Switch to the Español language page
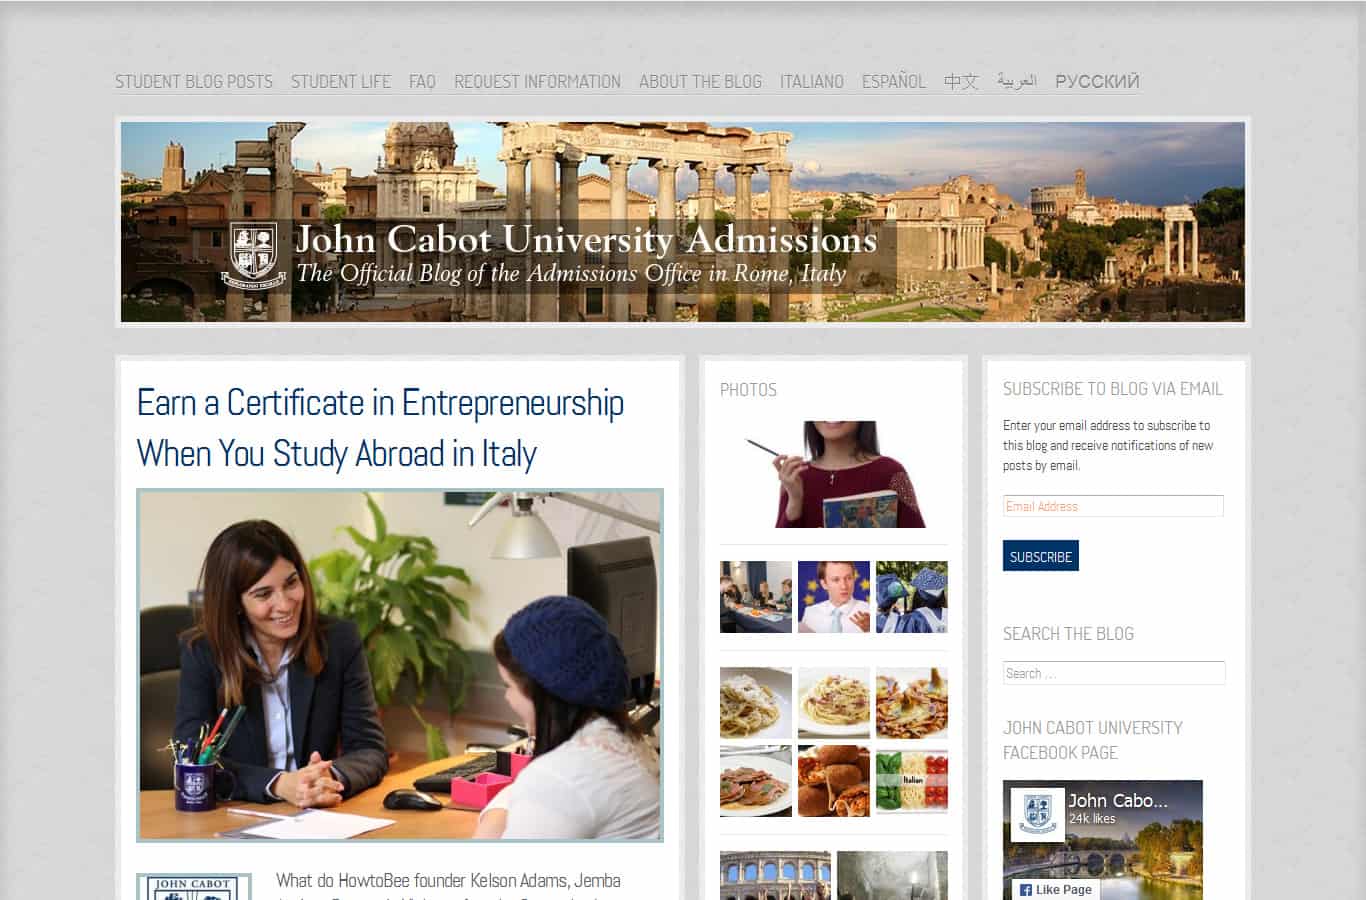This screenshot has height=900, width=1366. (x=894, y=82)
